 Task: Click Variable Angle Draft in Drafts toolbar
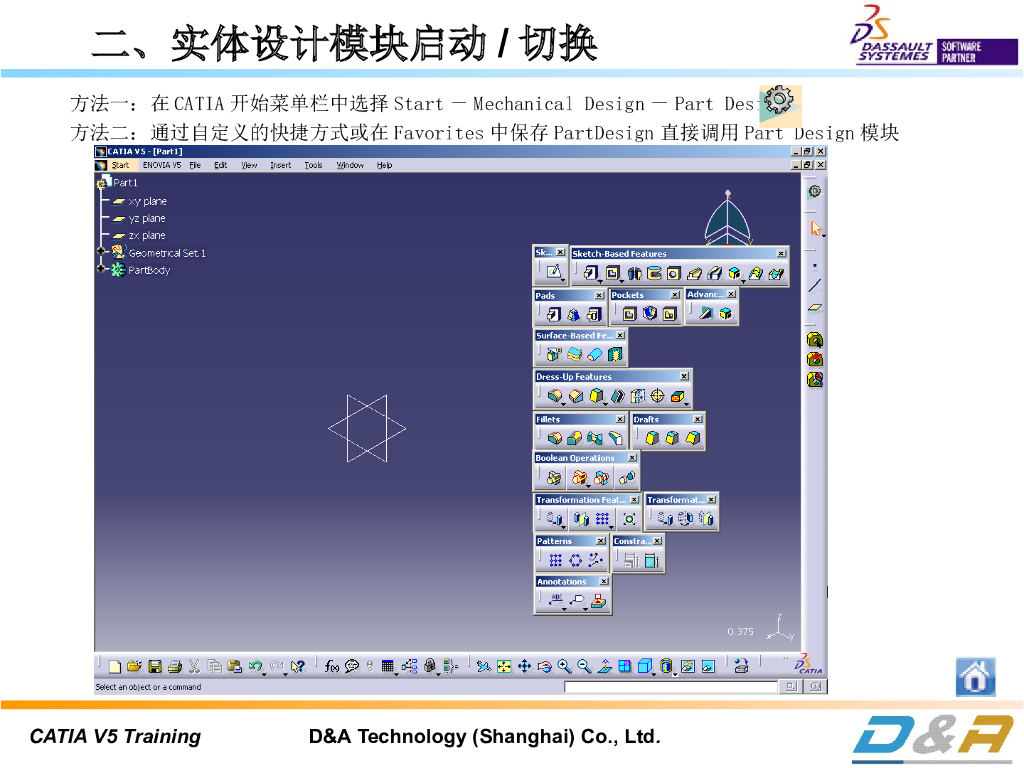(693, 438)
